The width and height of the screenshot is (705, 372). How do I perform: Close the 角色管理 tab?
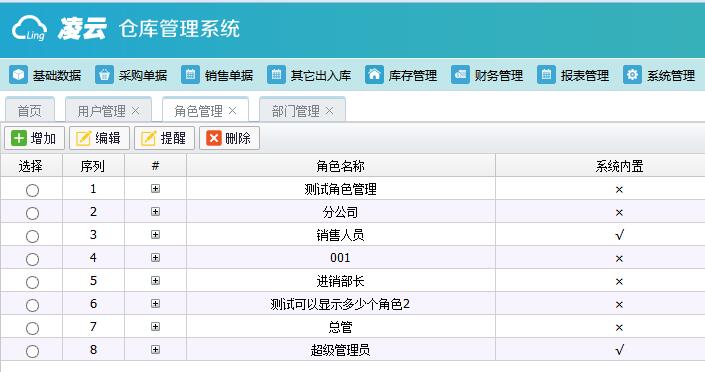tap(232, 111)
